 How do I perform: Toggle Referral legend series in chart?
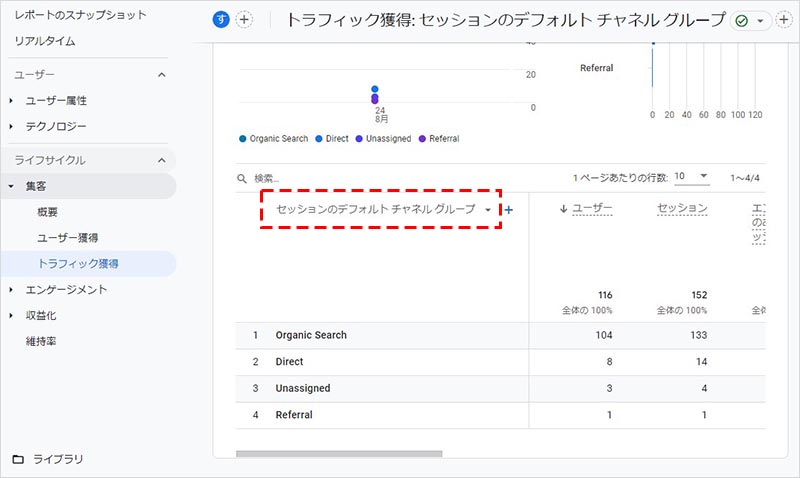438,139
